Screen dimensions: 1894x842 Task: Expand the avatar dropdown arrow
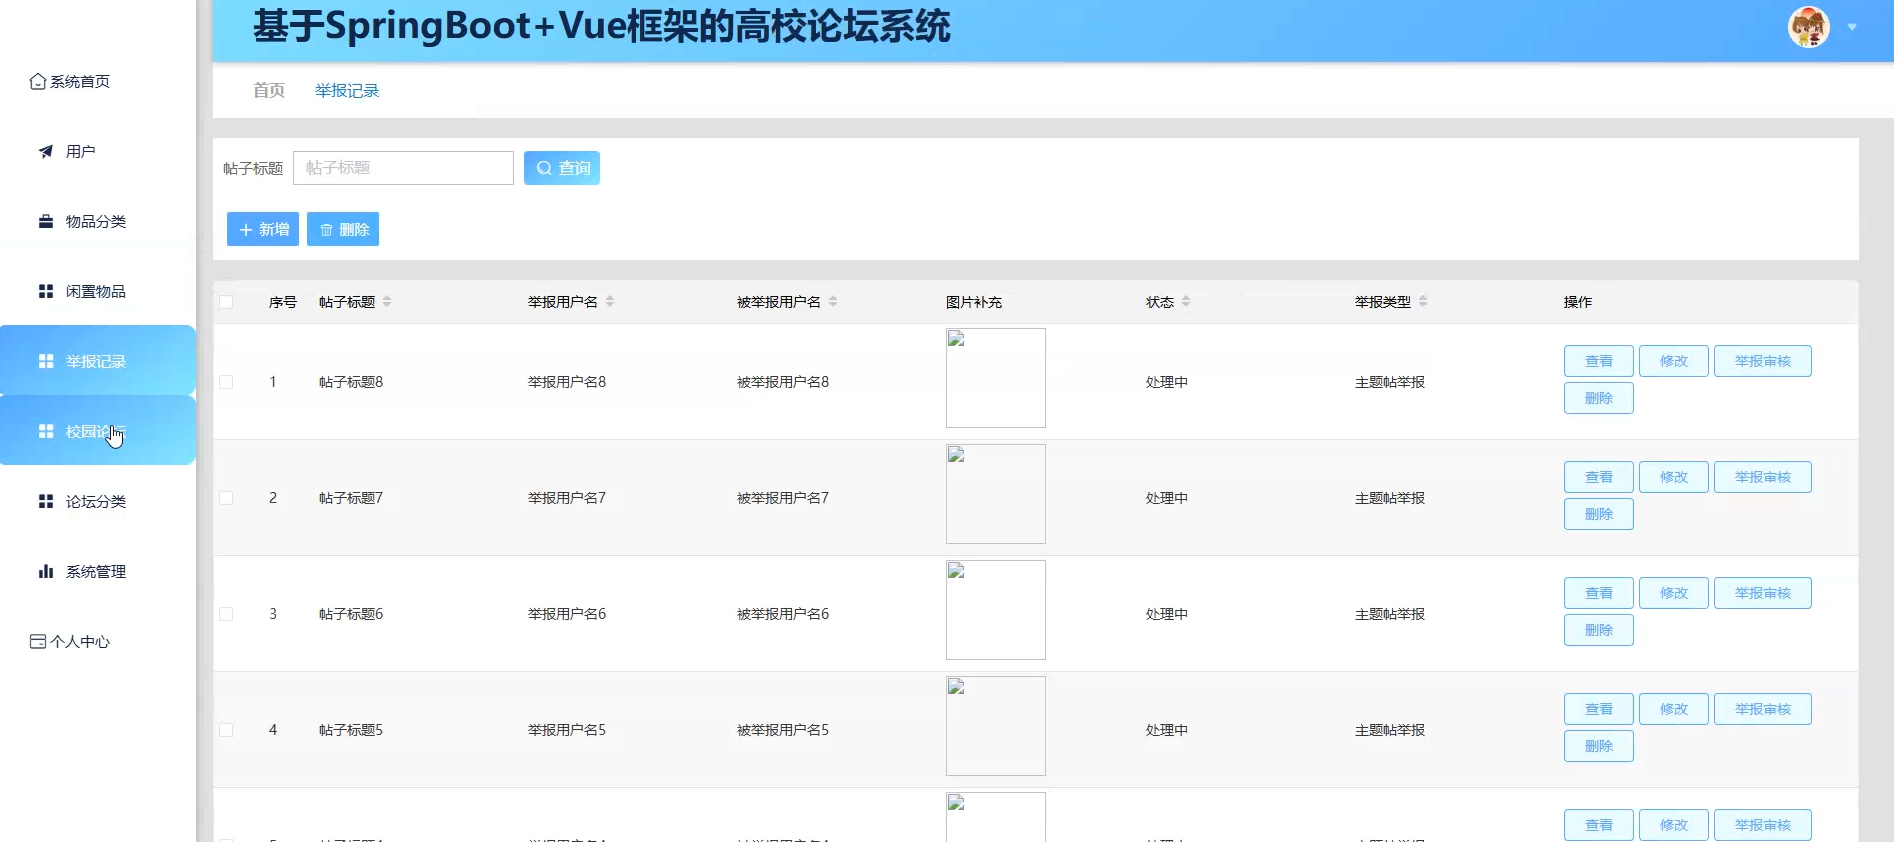click(x=1852, y=27)
